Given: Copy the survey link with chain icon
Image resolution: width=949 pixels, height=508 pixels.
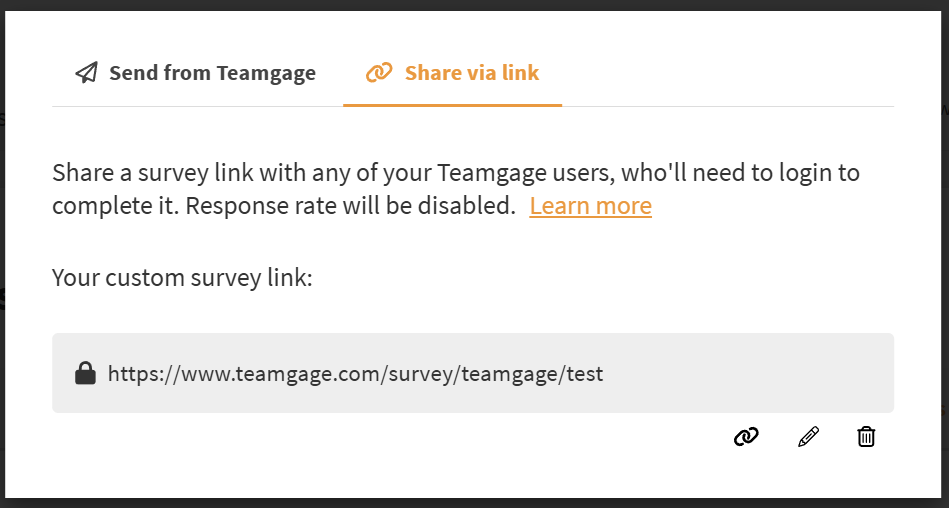Looking at the screenshot, I should [x=746, y=436].
